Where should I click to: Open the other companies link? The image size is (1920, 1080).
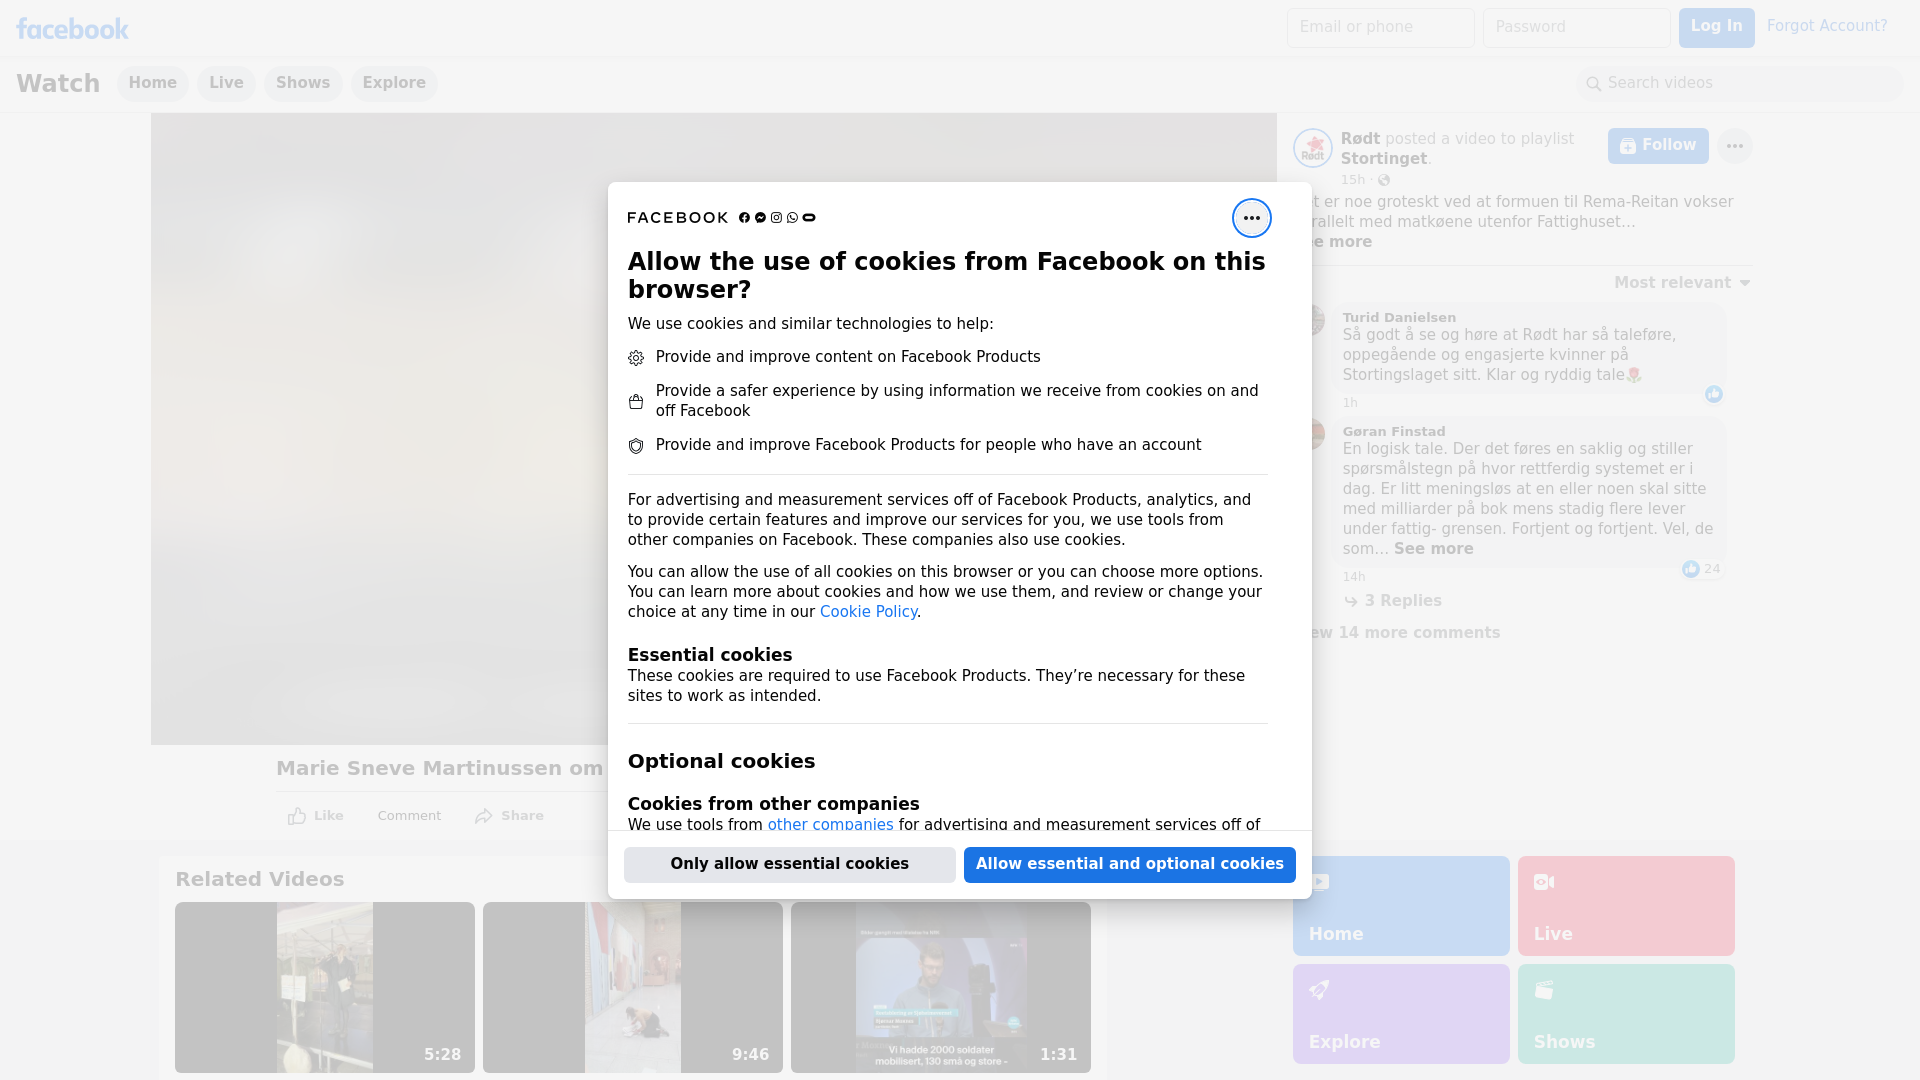(x=830, y=825)
